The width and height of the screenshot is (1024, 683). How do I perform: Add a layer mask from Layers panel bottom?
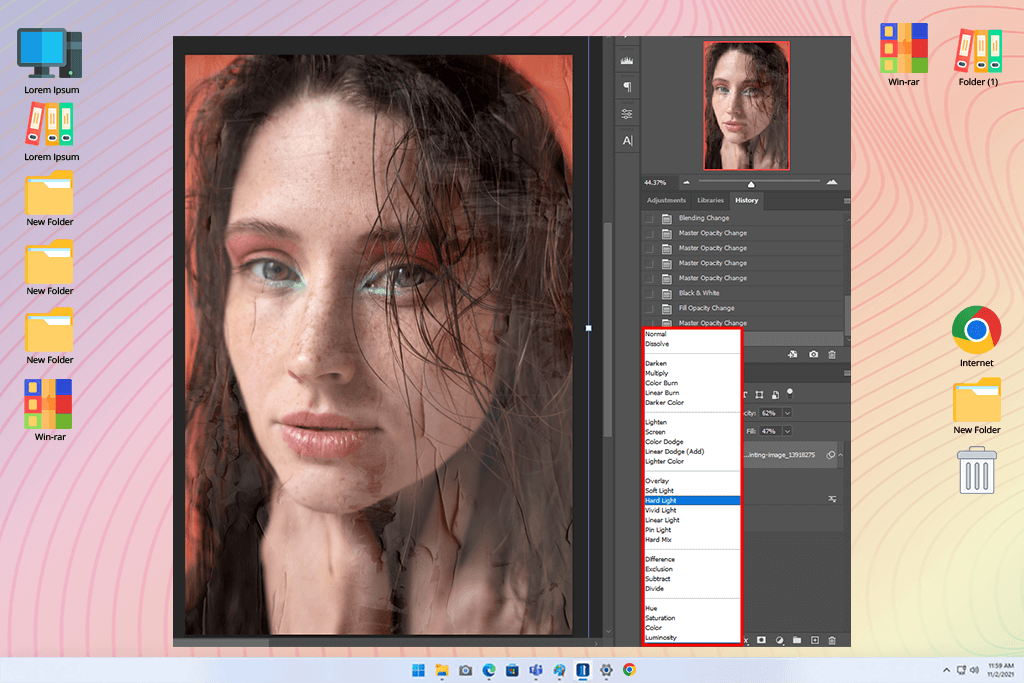[761, 640]
